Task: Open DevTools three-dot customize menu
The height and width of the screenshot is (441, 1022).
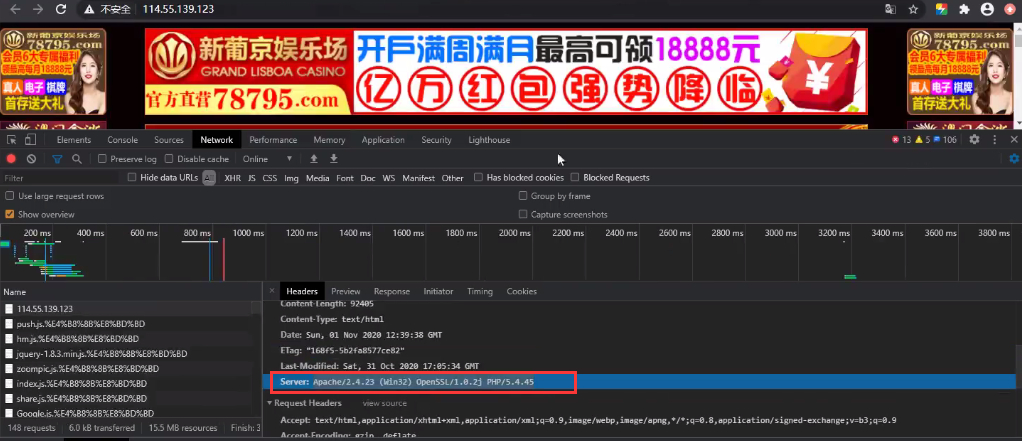Action: [x=996, y=140]
